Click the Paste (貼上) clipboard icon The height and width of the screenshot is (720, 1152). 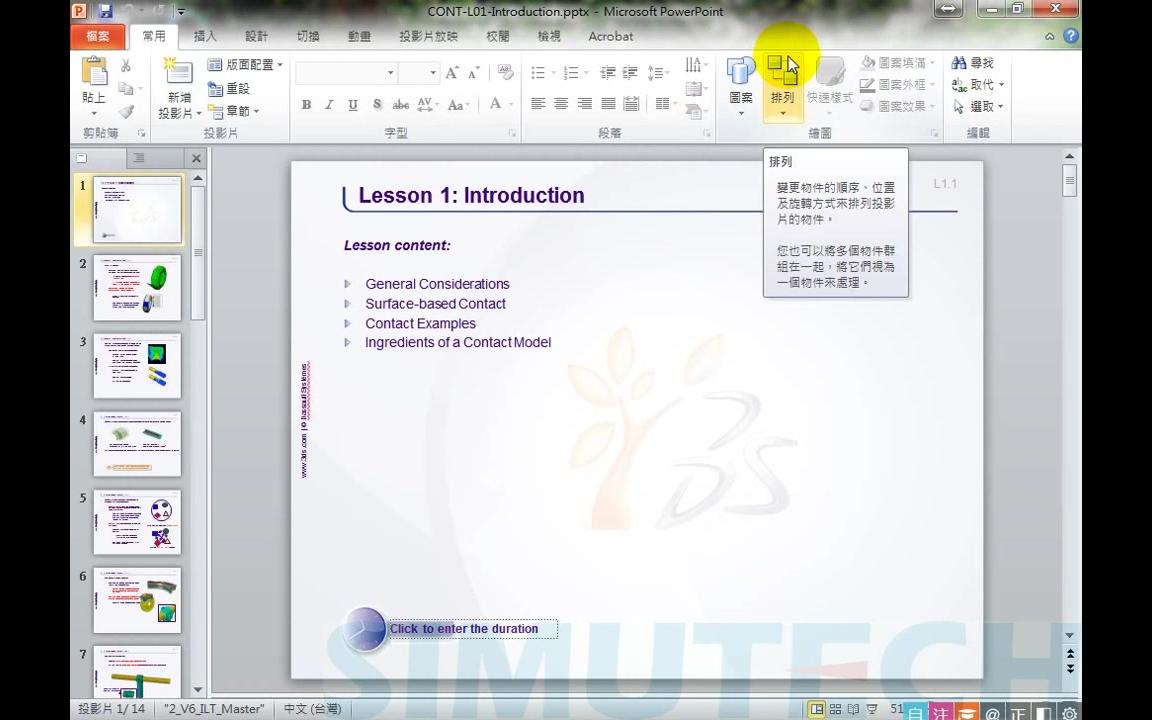click(94, 71)
